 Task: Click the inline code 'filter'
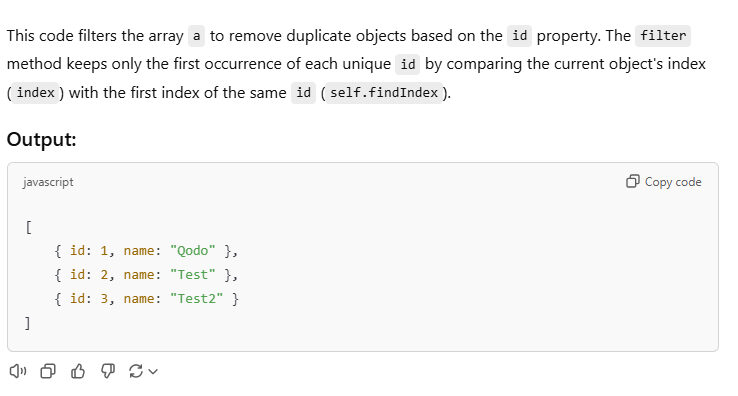coord(663,36)
